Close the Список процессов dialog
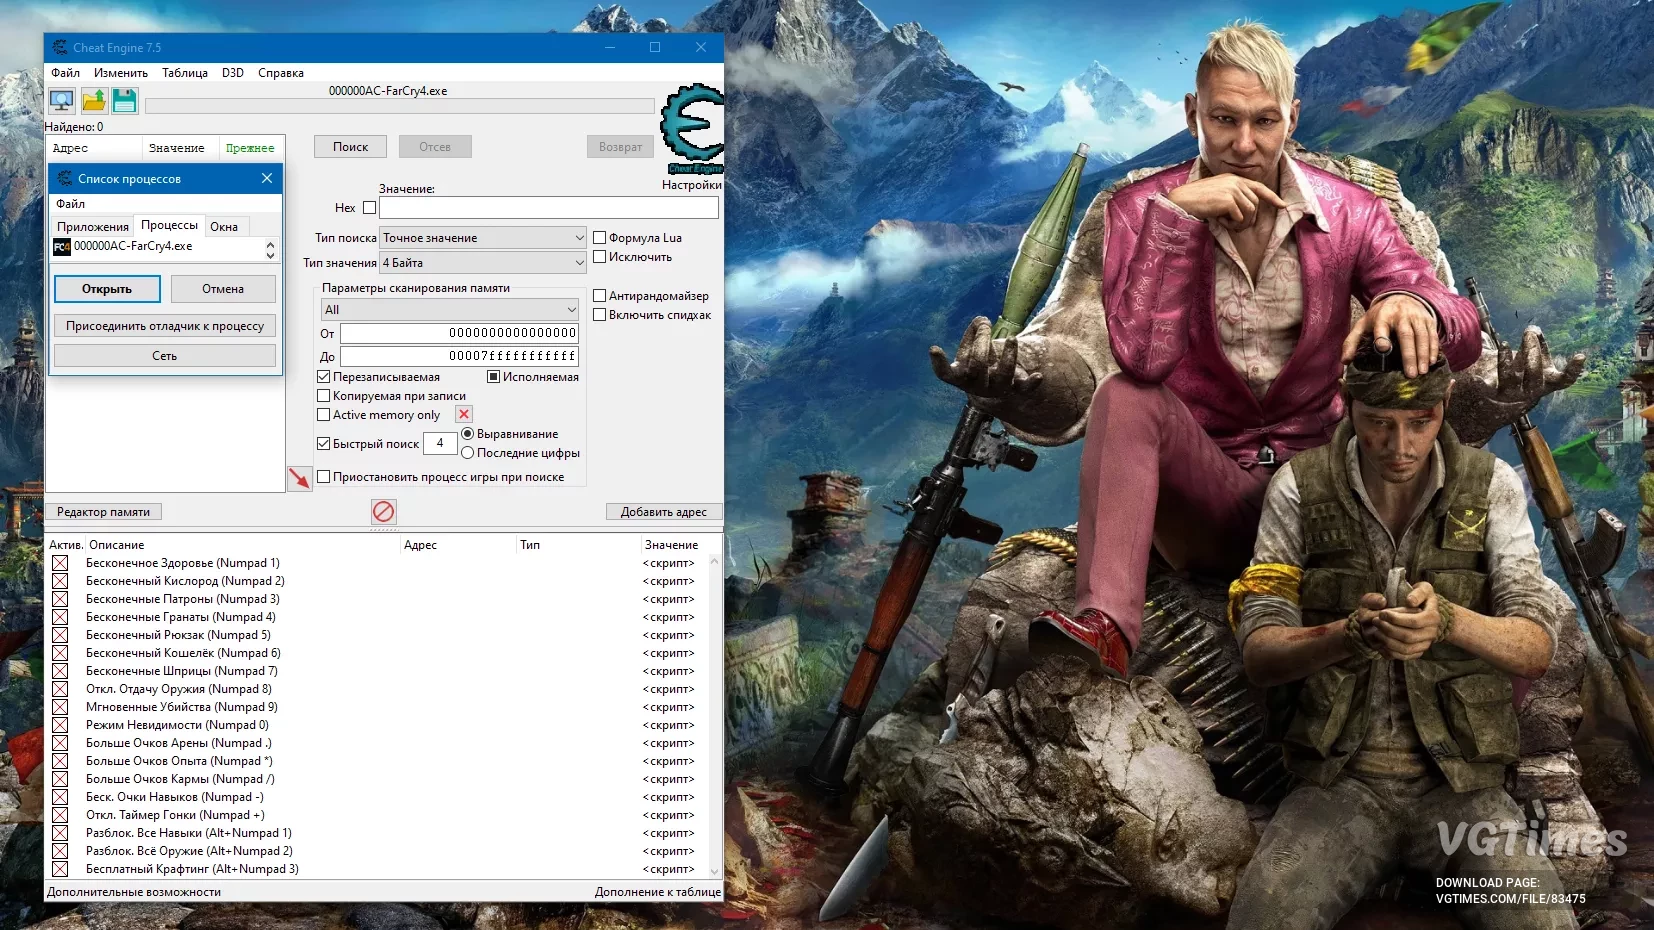 267,178
